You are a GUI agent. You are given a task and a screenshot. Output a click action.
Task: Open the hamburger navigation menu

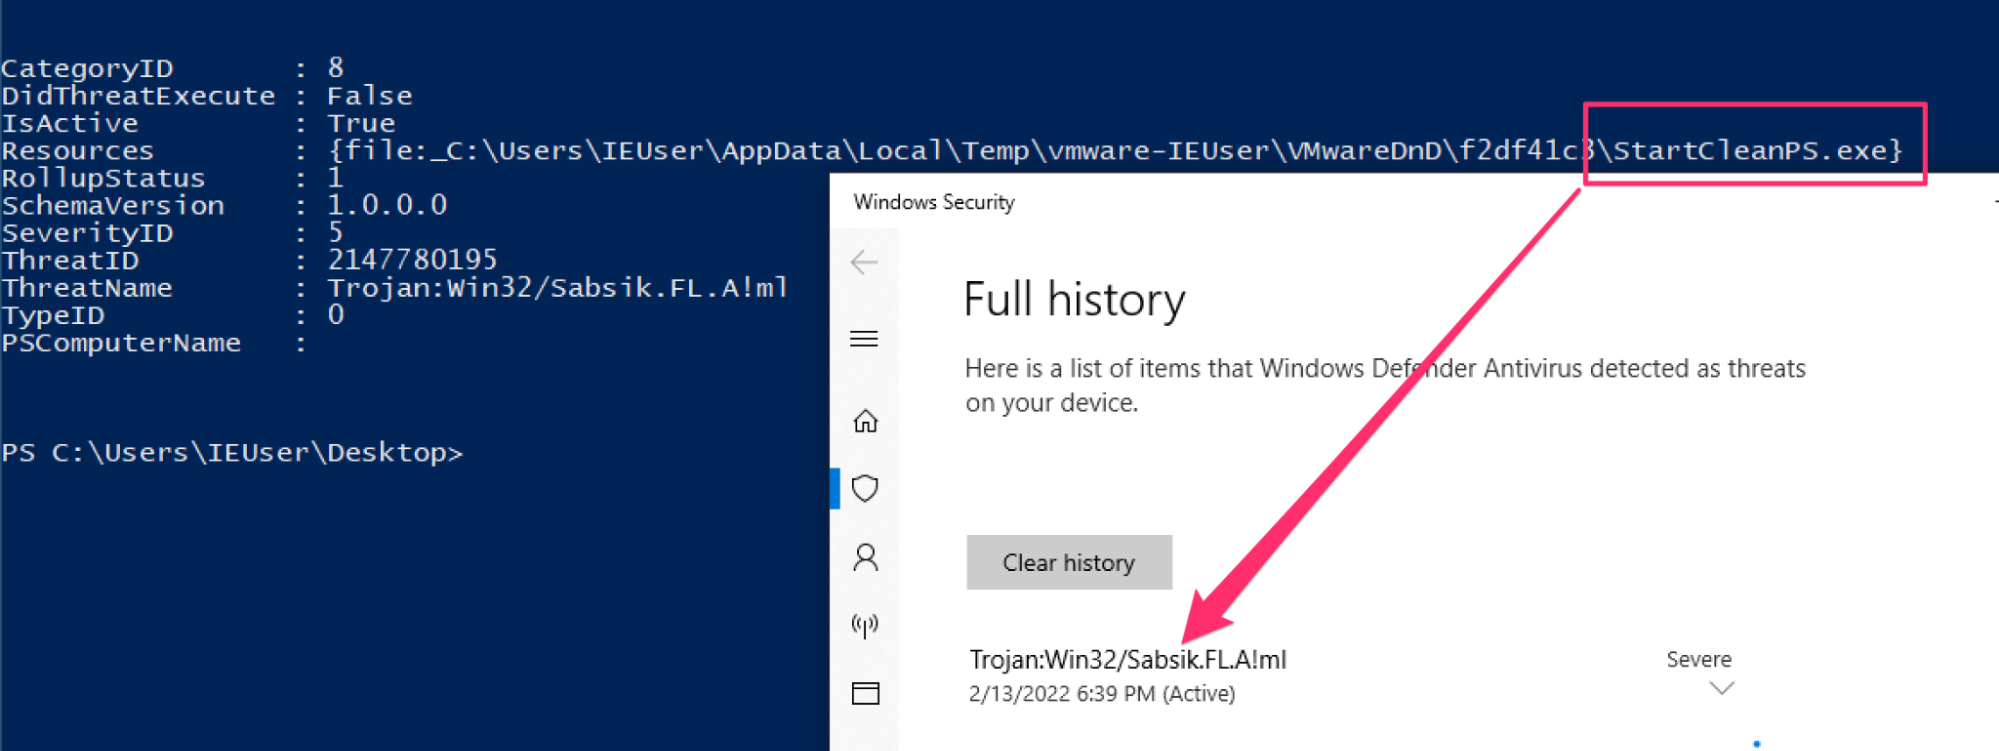tap(864, 339)
